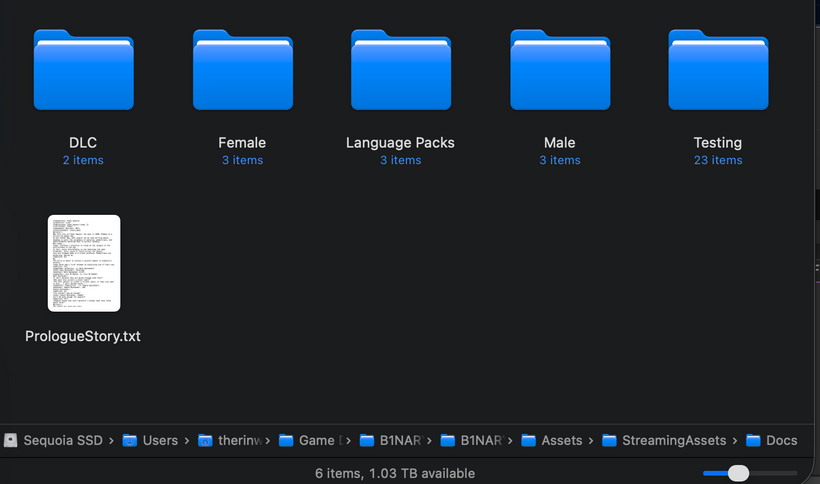Screen dimensions: 820x484
Task: Click the Language Packs folder name label
Action: point(400,143)
